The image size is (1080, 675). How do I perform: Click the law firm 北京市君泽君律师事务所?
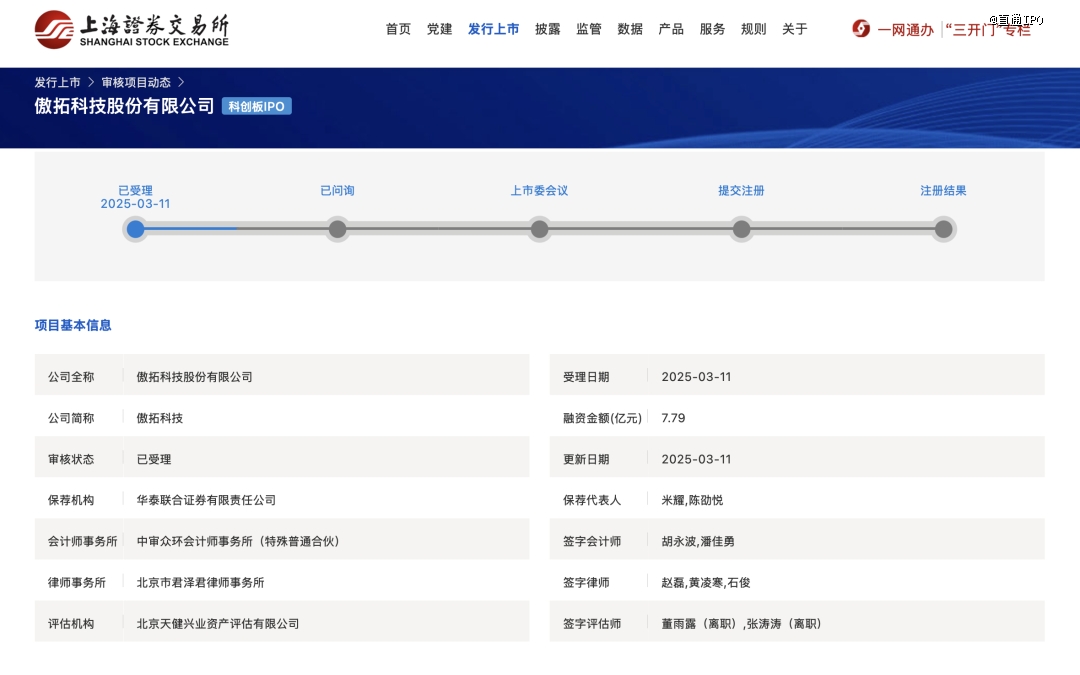[200, 583]
